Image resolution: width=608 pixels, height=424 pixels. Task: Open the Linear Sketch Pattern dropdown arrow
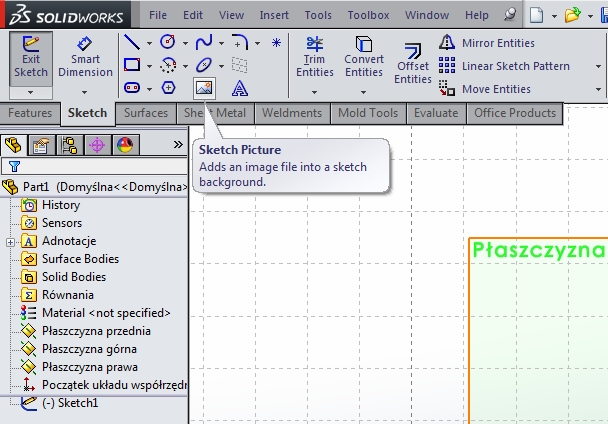click(598, 66)
